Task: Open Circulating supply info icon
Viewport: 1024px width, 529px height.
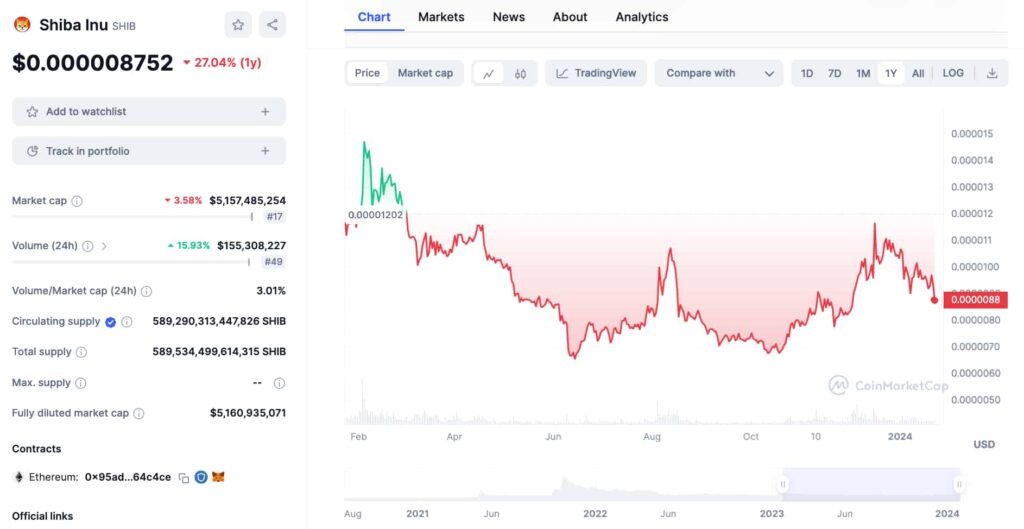Action: tap(127, 322)
